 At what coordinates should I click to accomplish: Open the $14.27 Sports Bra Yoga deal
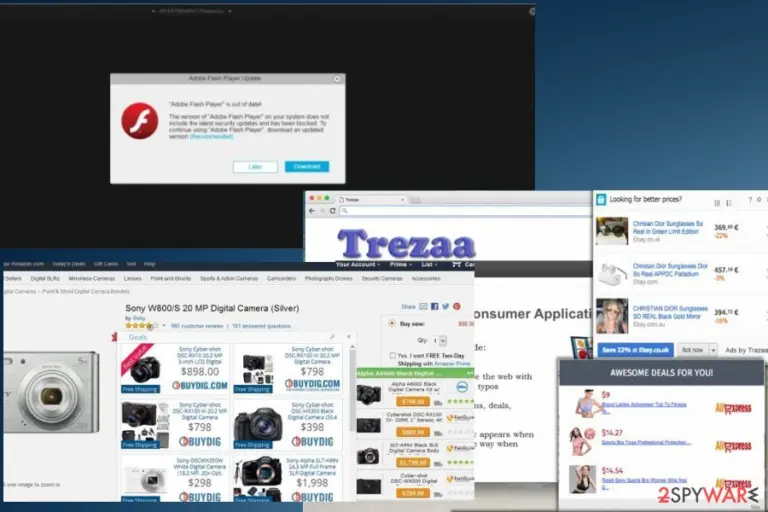click(646, 442)
